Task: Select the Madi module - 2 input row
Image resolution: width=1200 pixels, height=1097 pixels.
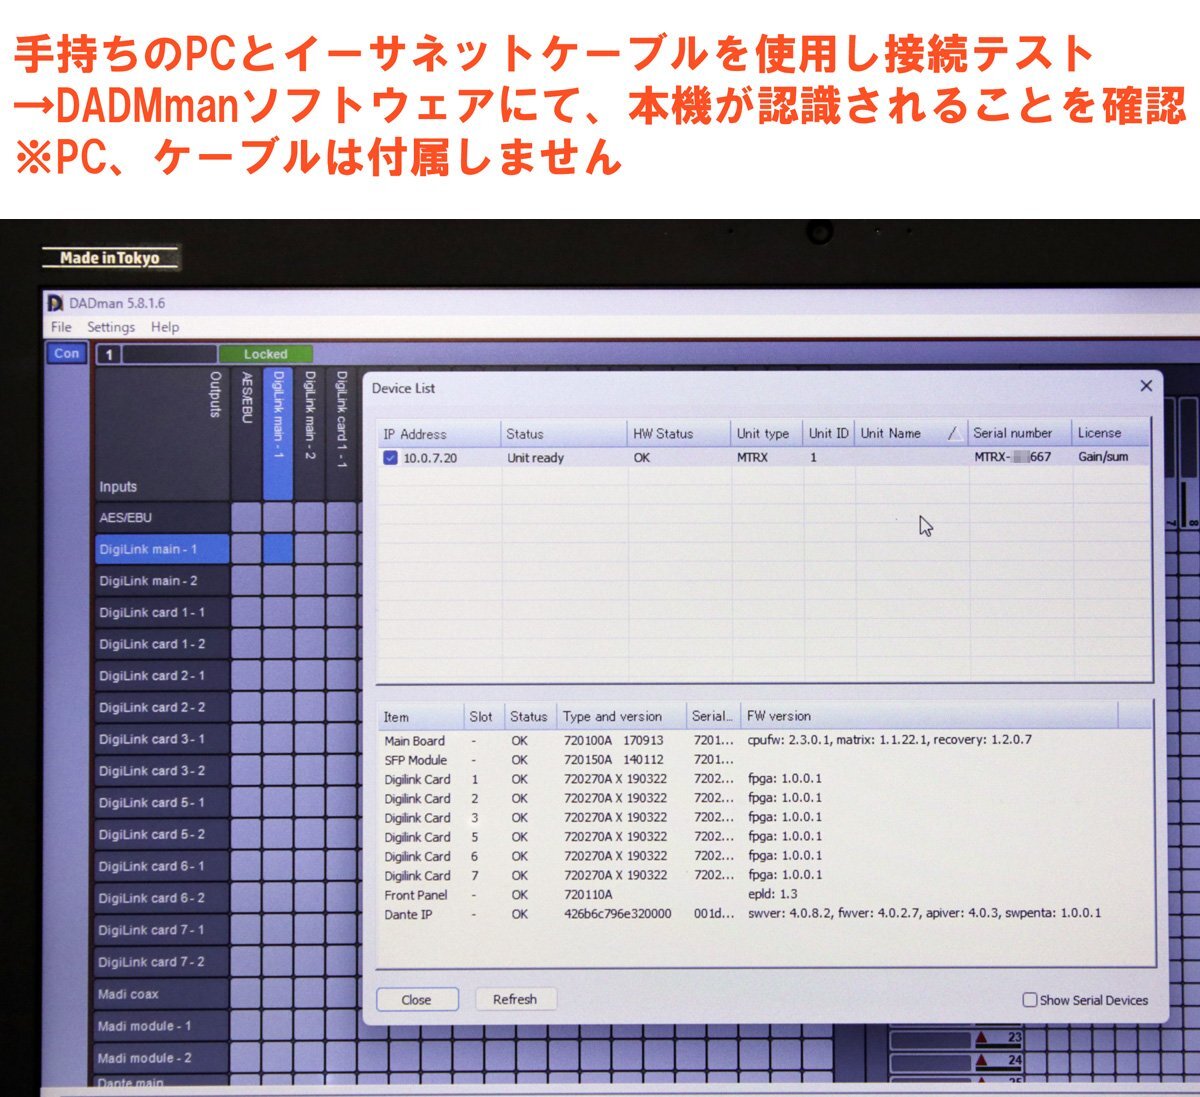Action: click(162, 1058)
